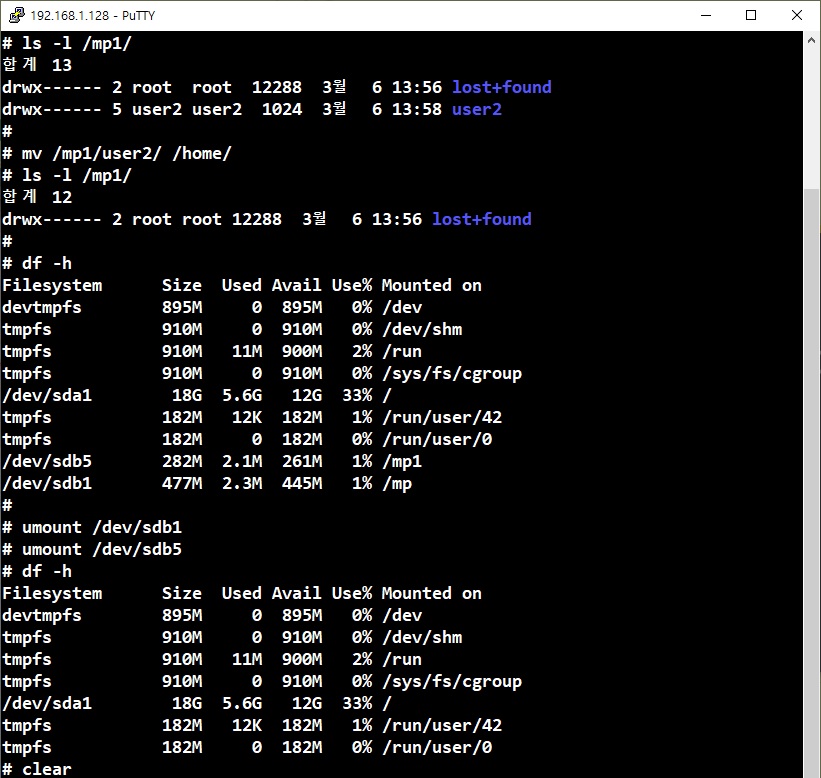Image resolution: width=821 pixels, height=778 pixels.
Task: Click the second "/dev/sda1" row after unmount
Action: 197,703
